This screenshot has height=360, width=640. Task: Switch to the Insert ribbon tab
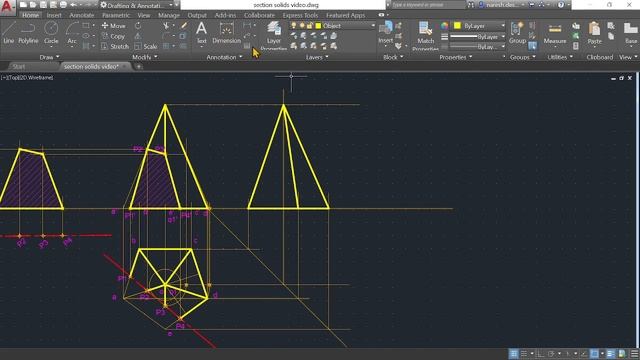54,15
